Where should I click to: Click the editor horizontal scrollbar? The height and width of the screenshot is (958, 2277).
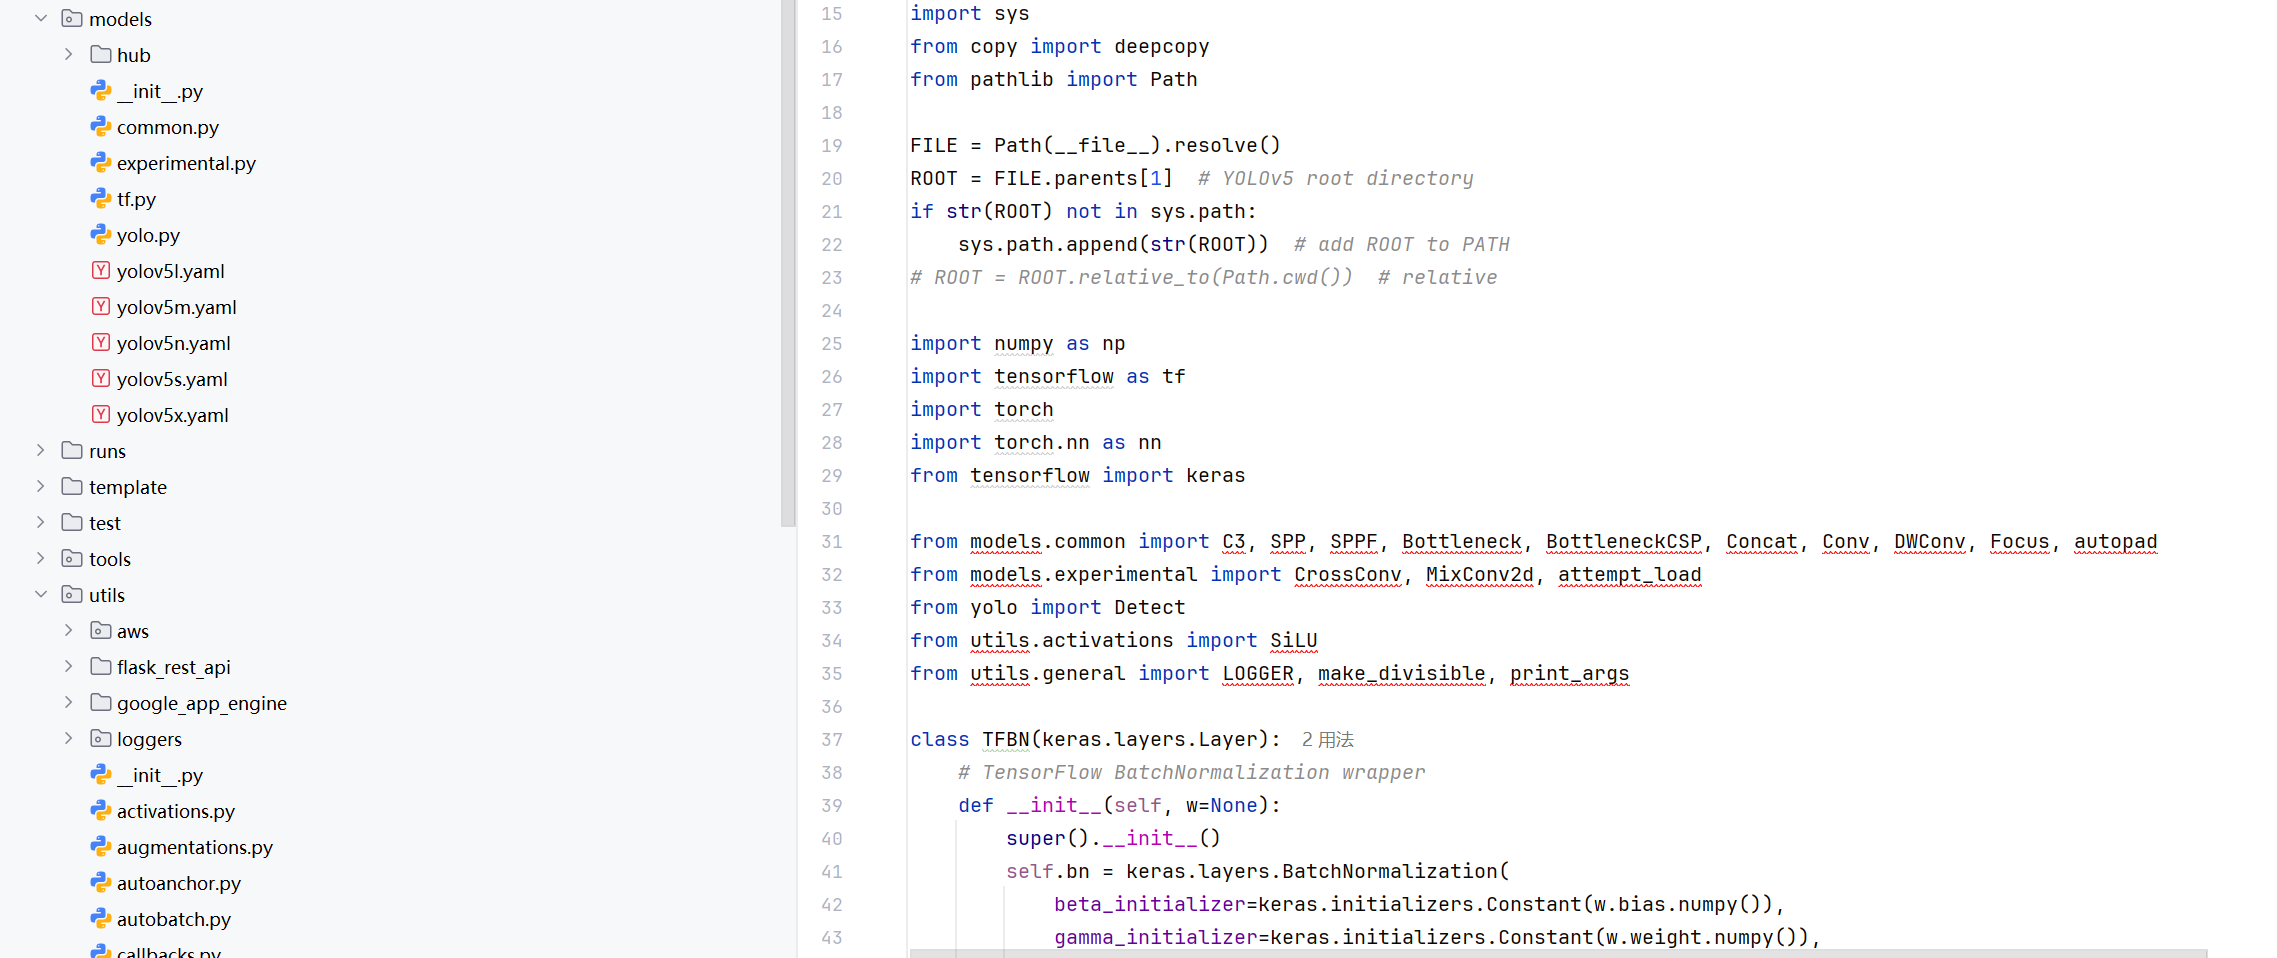[1558, 953]
